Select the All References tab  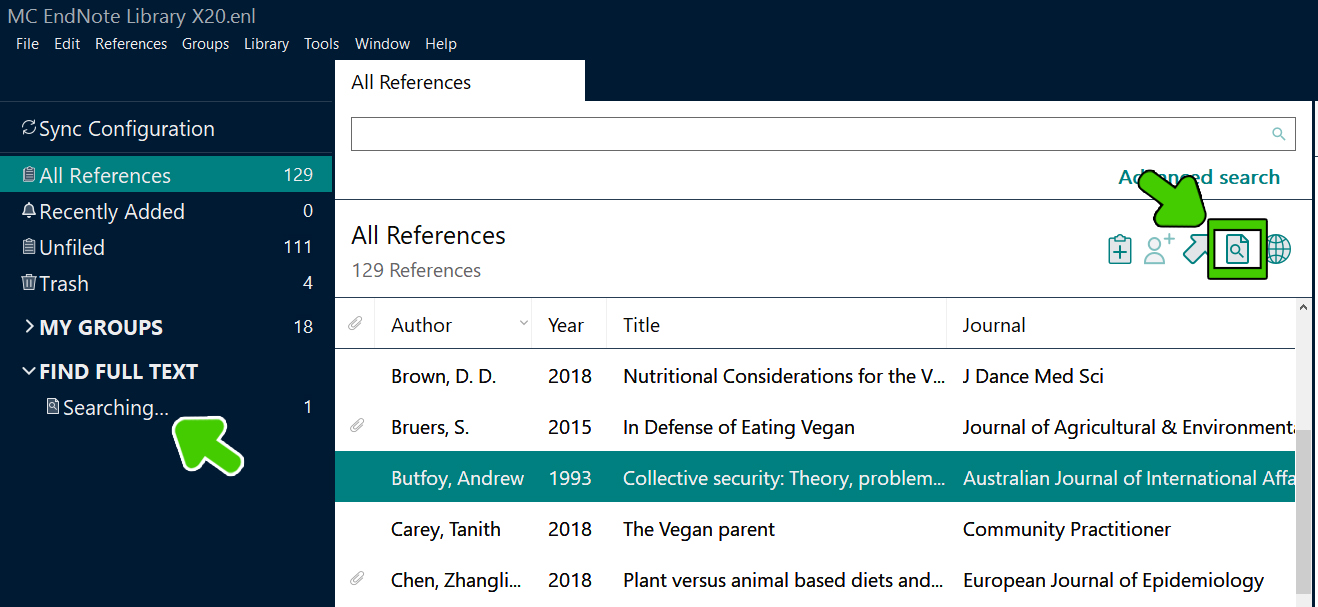click(460, 82)
